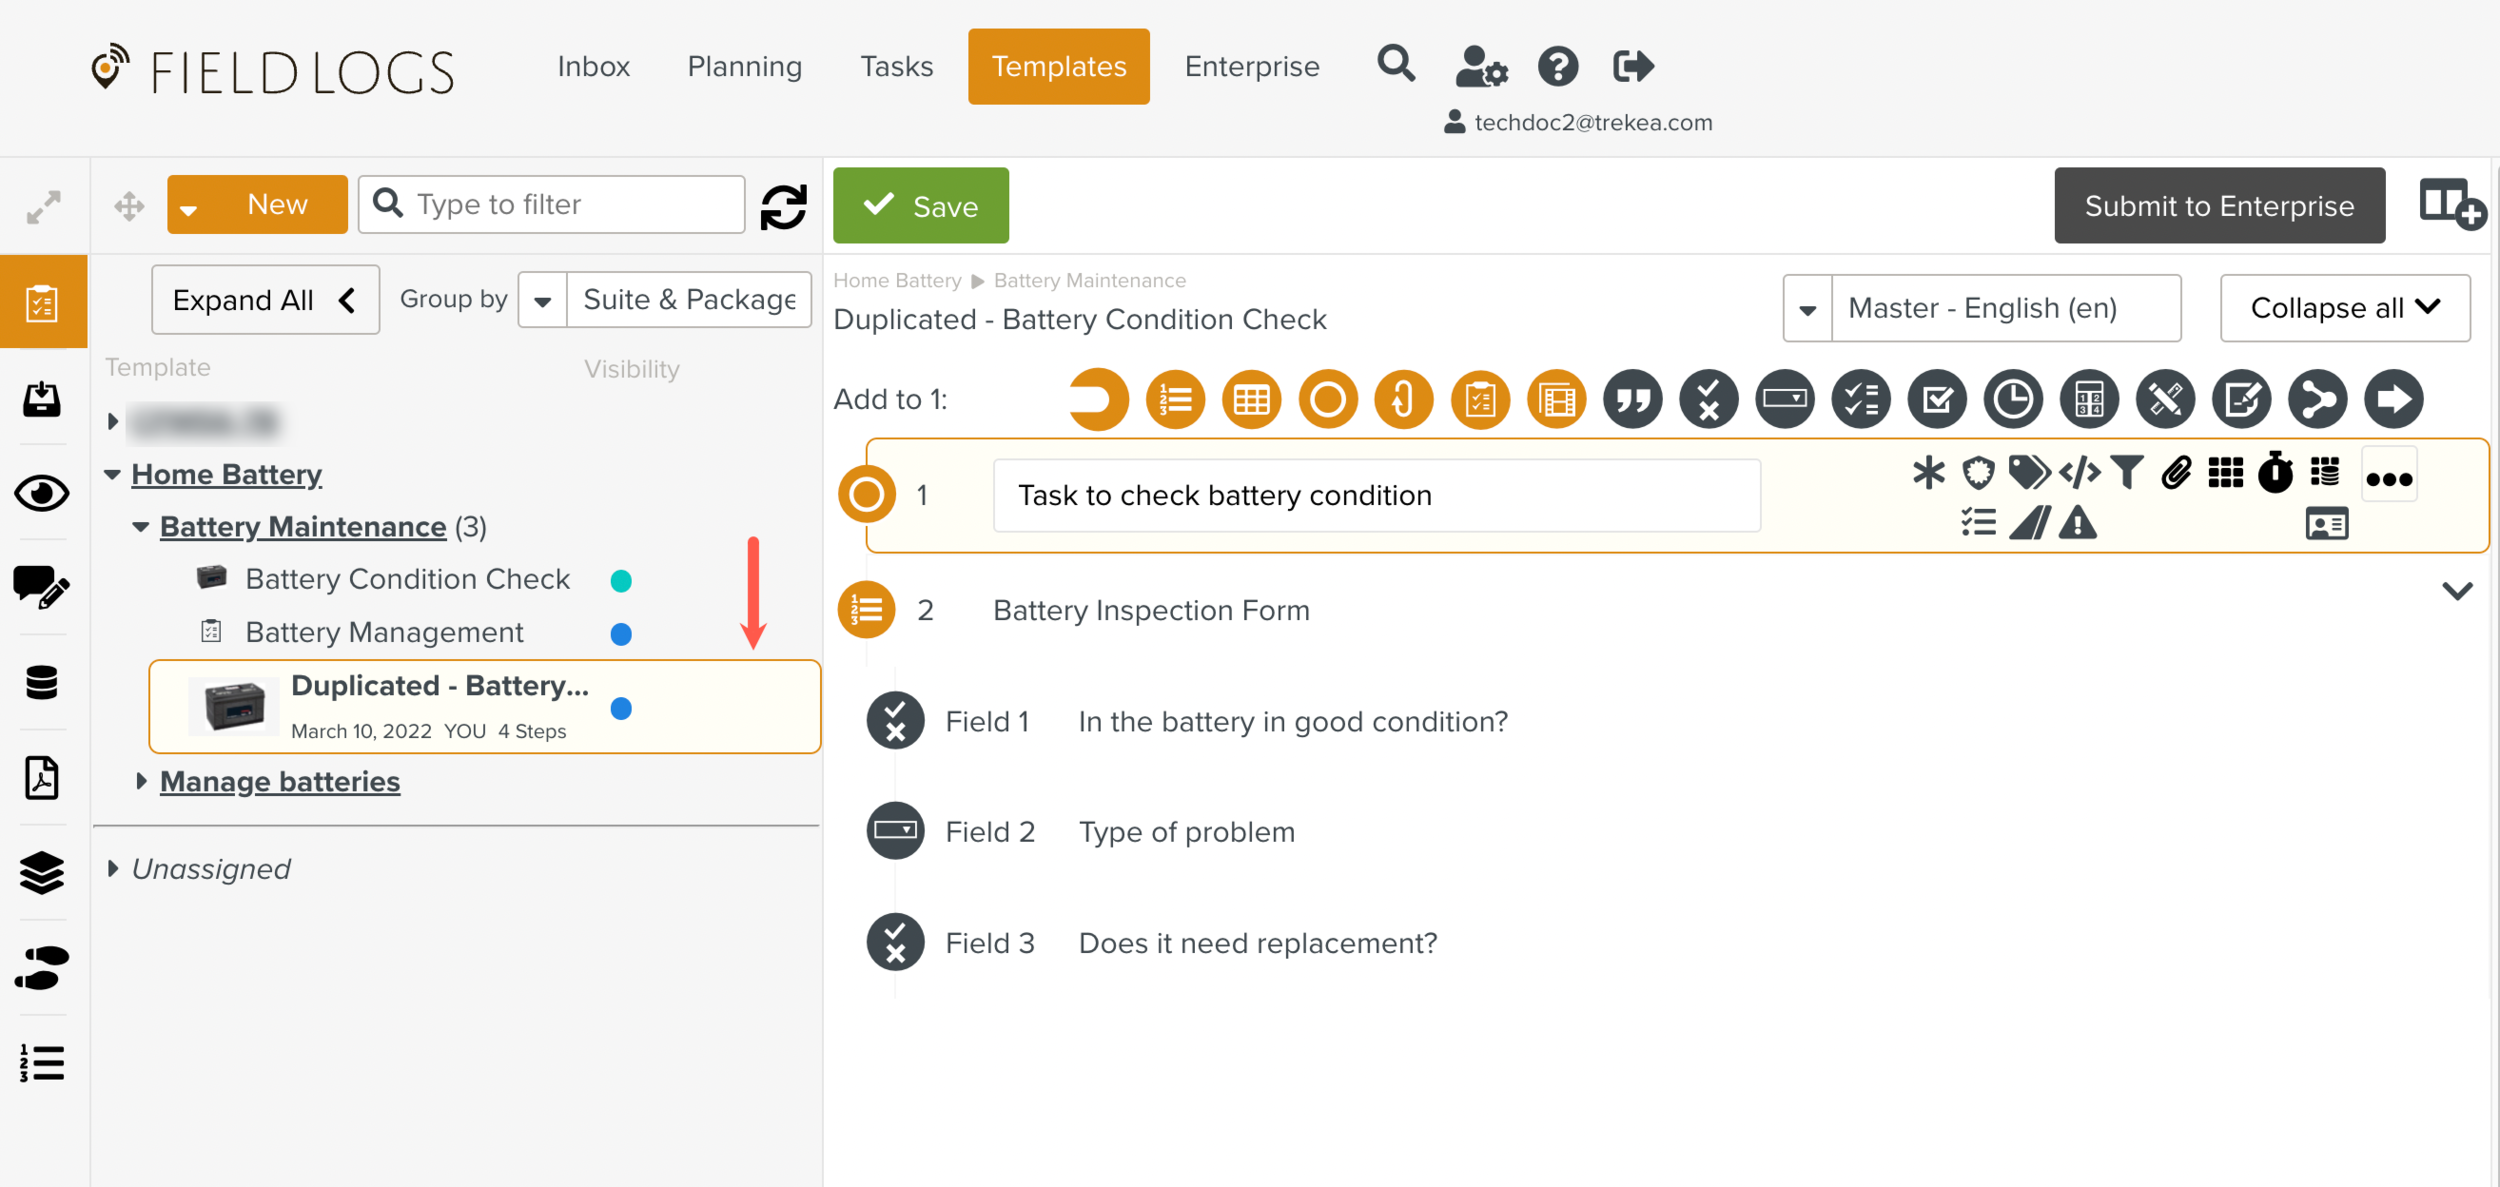Click the refresh templates icon

783,206
